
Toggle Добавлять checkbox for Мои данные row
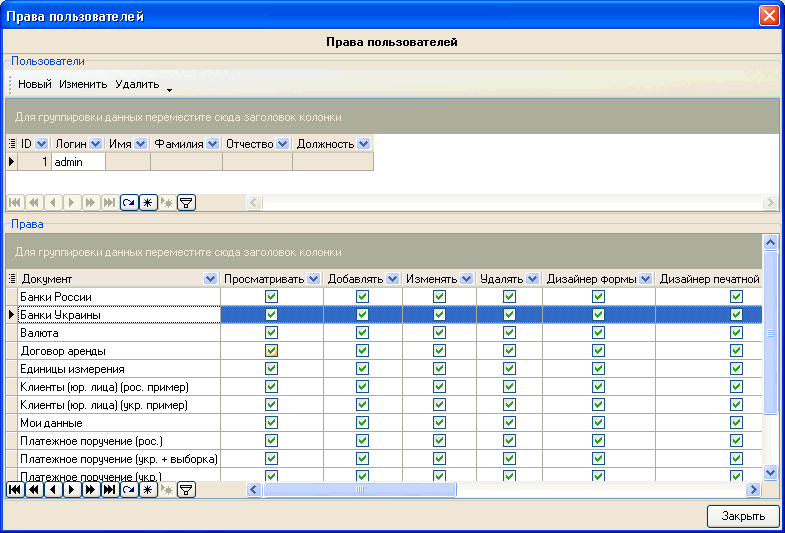click(362, 423)
